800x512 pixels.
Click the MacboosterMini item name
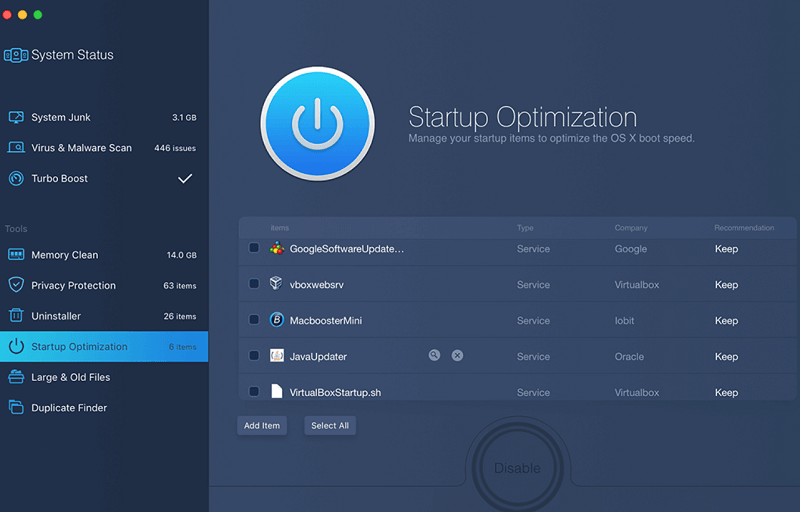pyautogui.click(x=326, y=320)
